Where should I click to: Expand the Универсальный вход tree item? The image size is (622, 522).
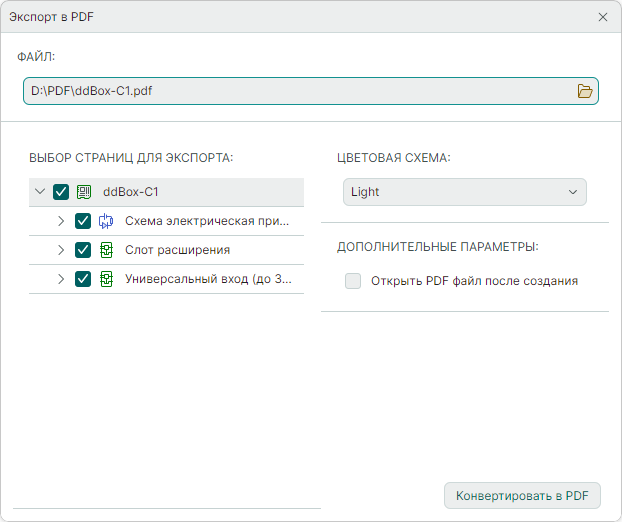pos(61,279)
